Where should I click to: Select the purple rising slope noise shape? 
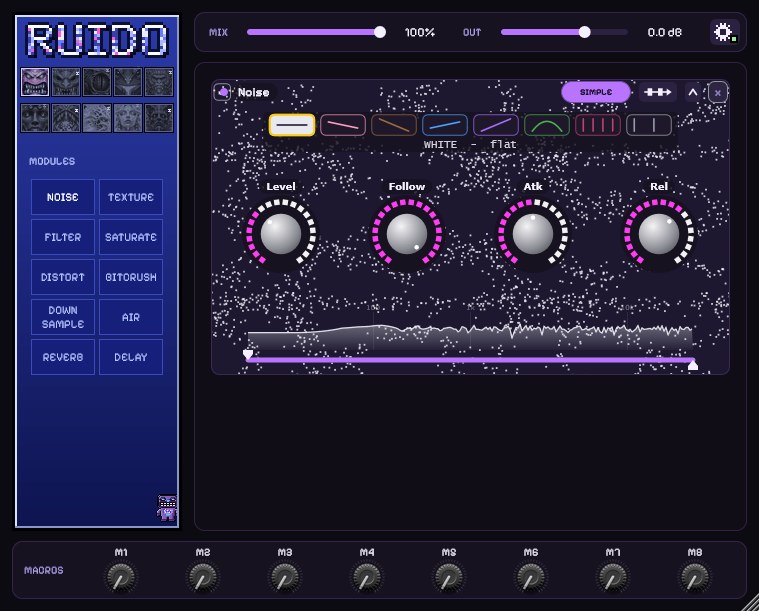pyautogui.click(x=496, y=125)
